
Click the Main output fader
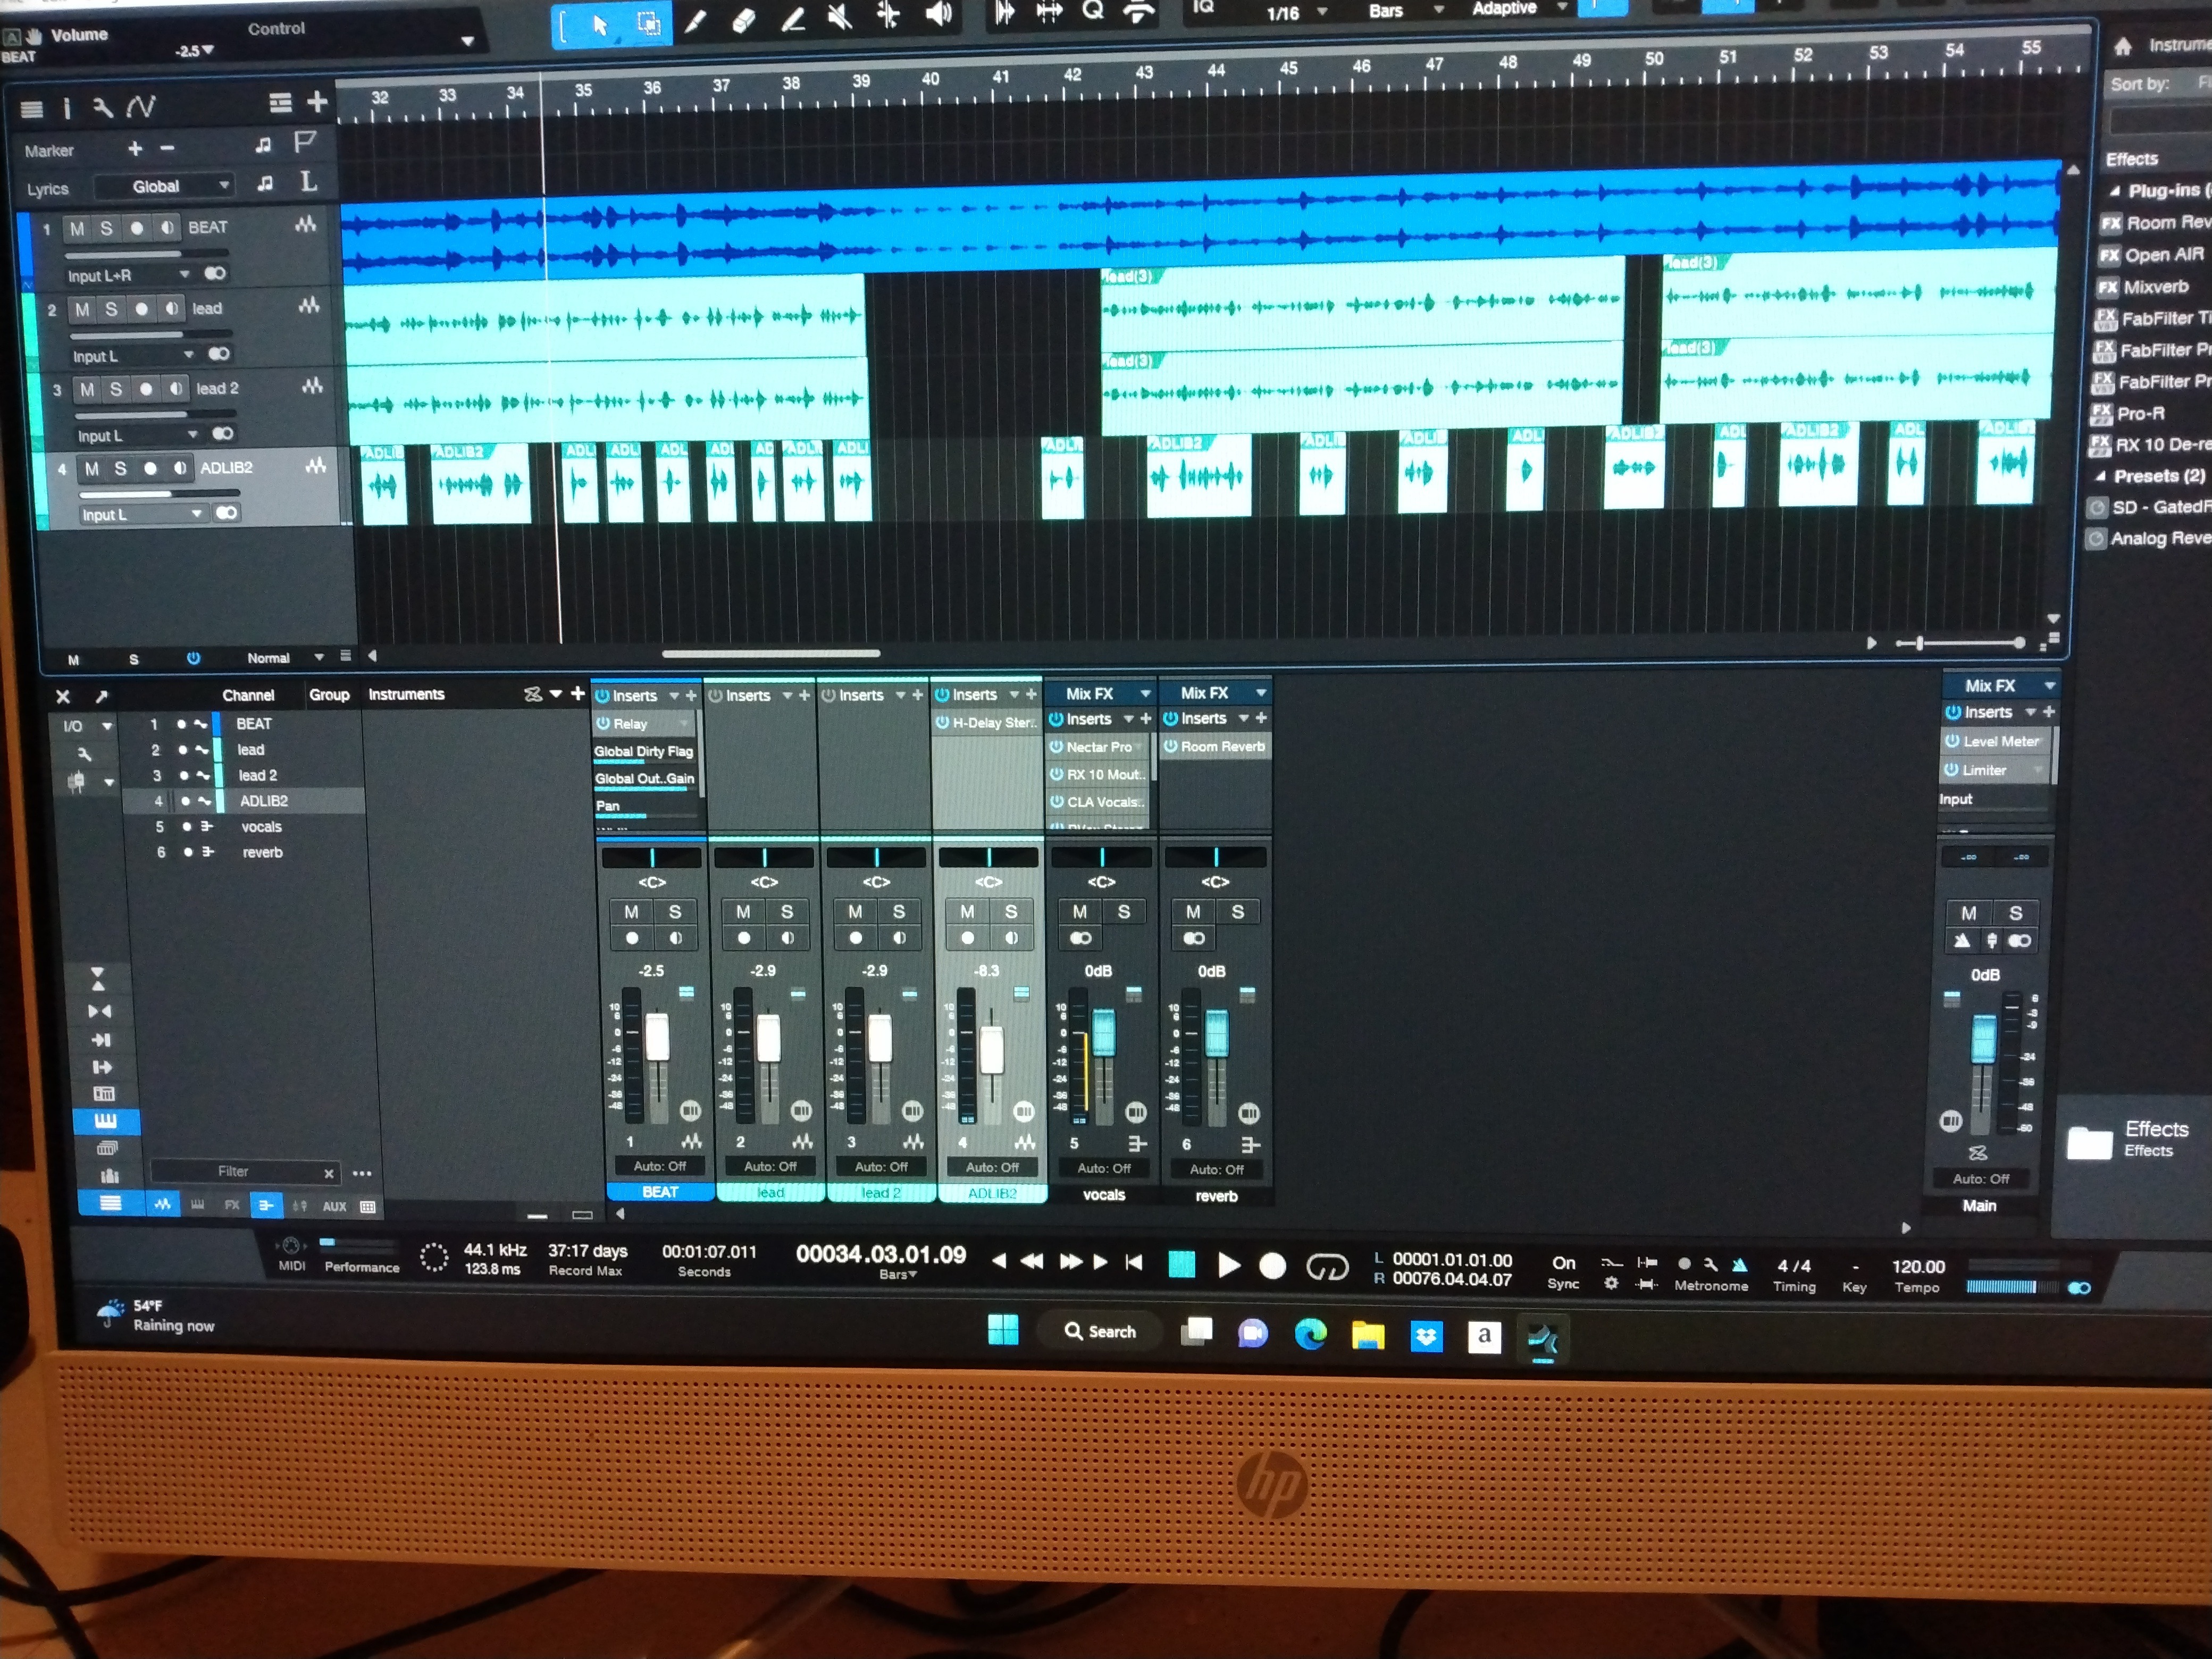[1983, 1038]
